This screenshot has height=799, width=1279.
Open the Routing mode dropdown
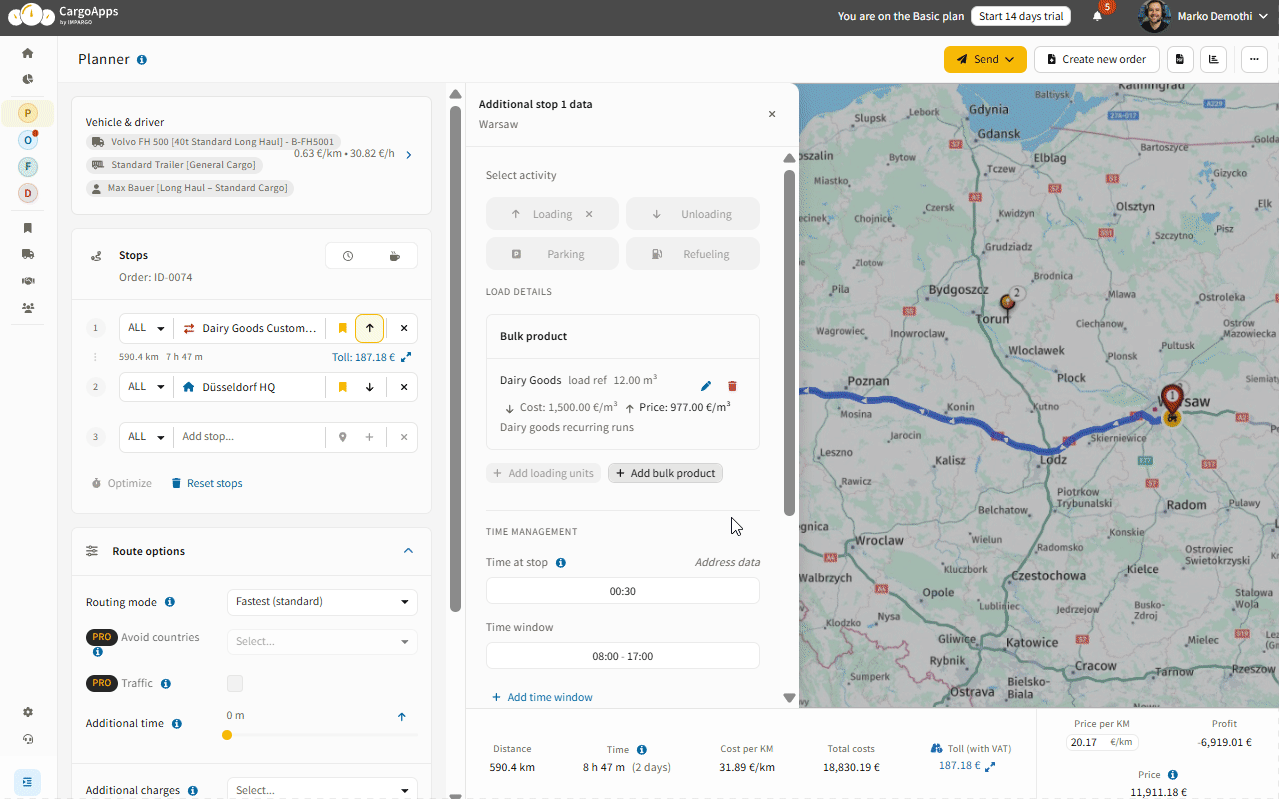322,602
